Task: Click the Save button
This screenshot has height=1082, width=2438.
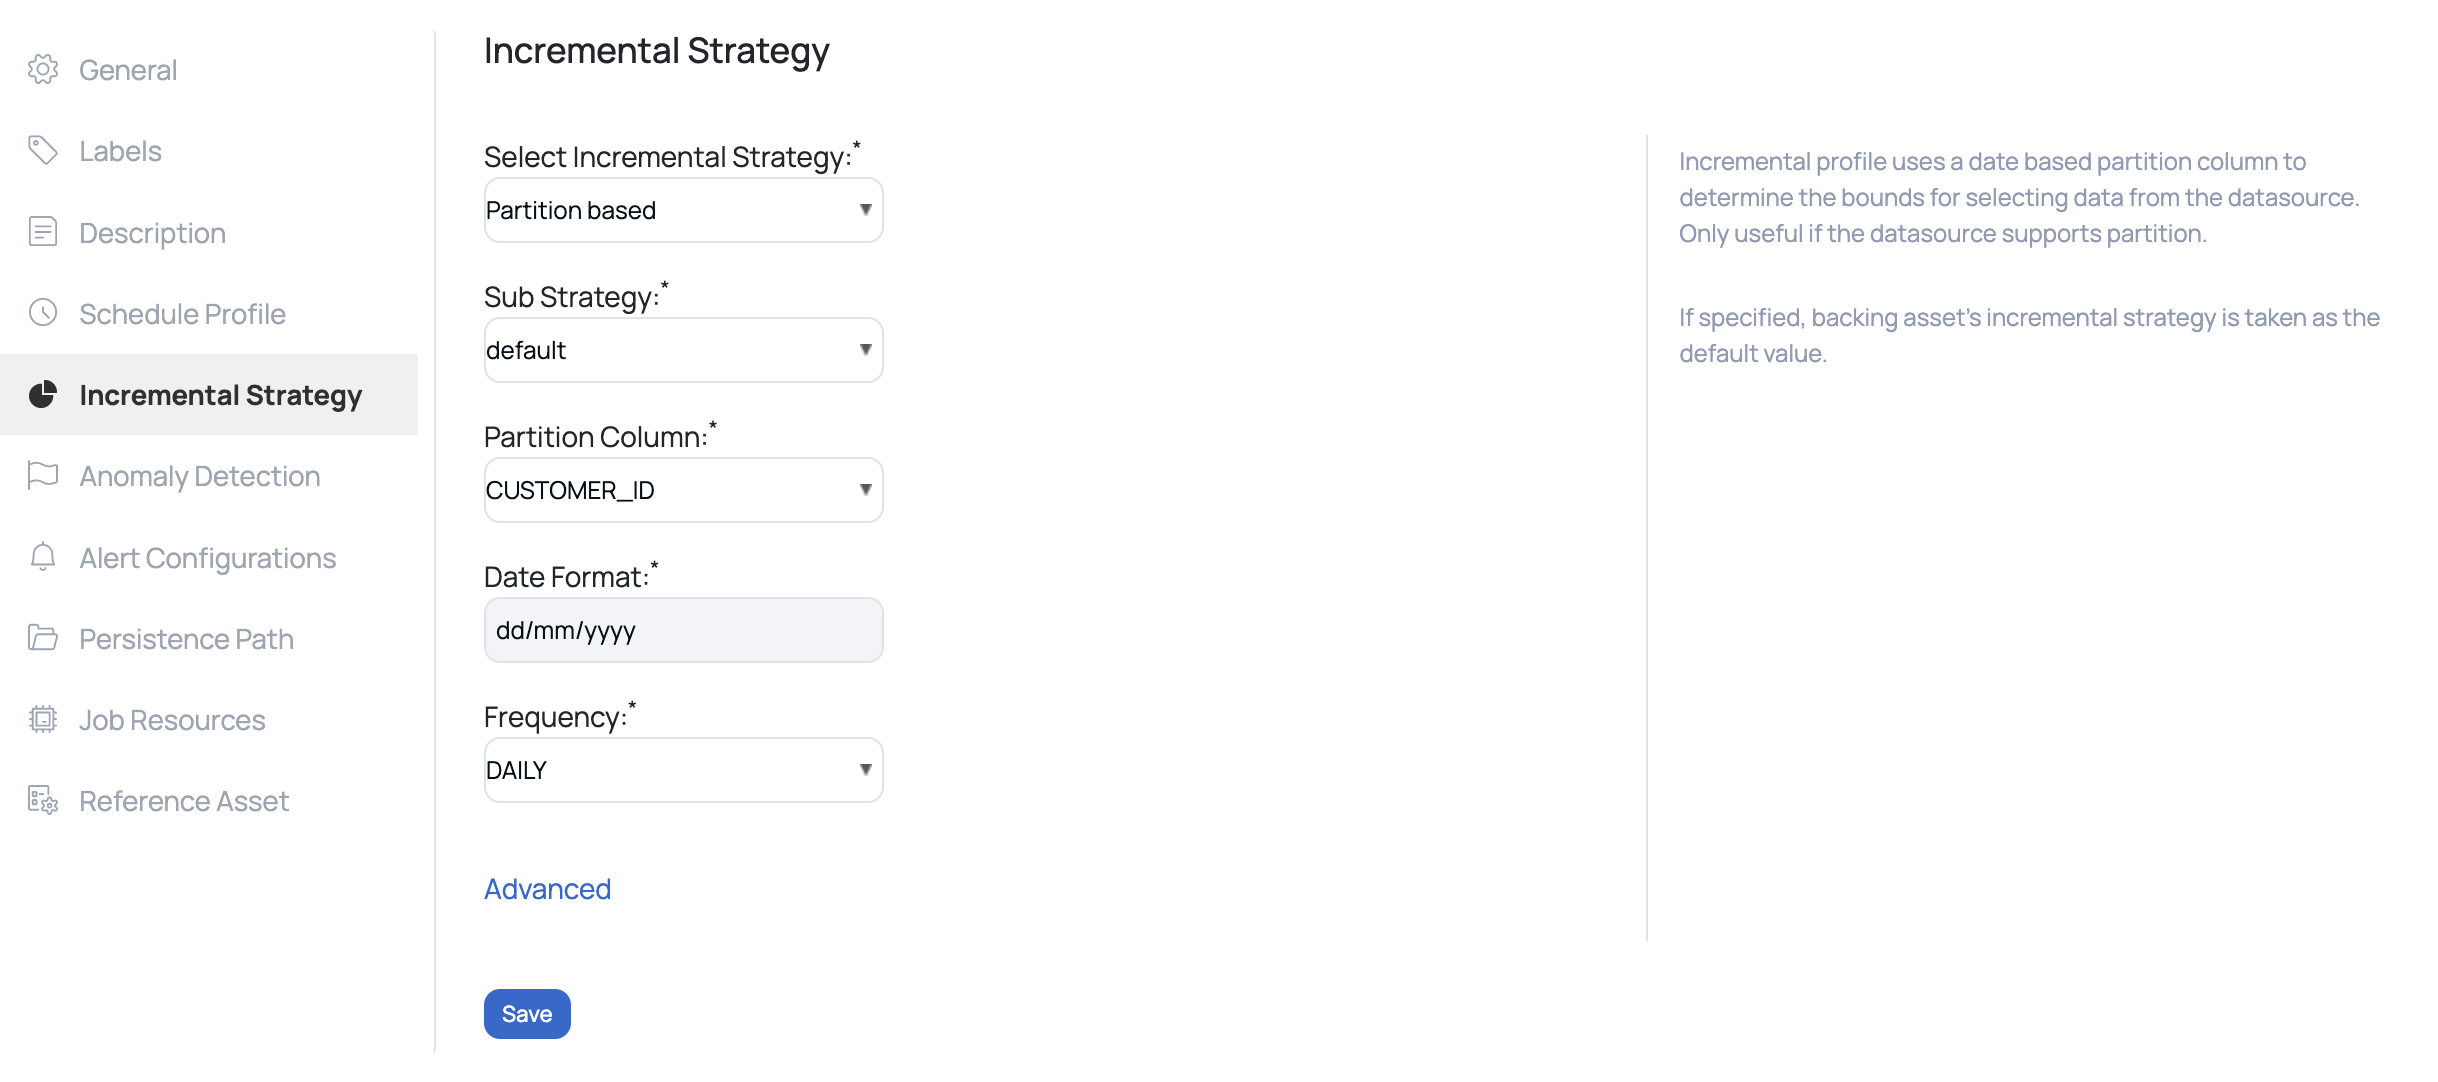Action: coord(526,1013)
